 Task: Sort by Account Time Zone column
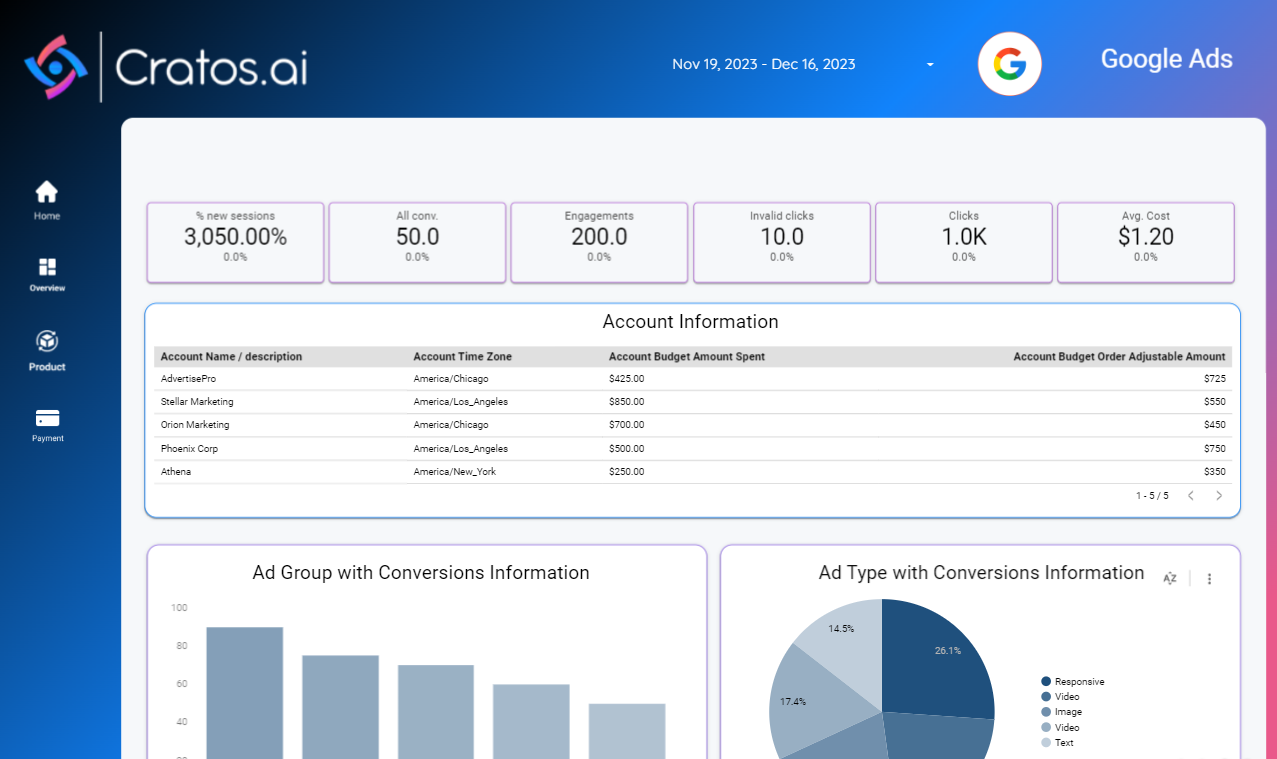(x=463, y=357)
